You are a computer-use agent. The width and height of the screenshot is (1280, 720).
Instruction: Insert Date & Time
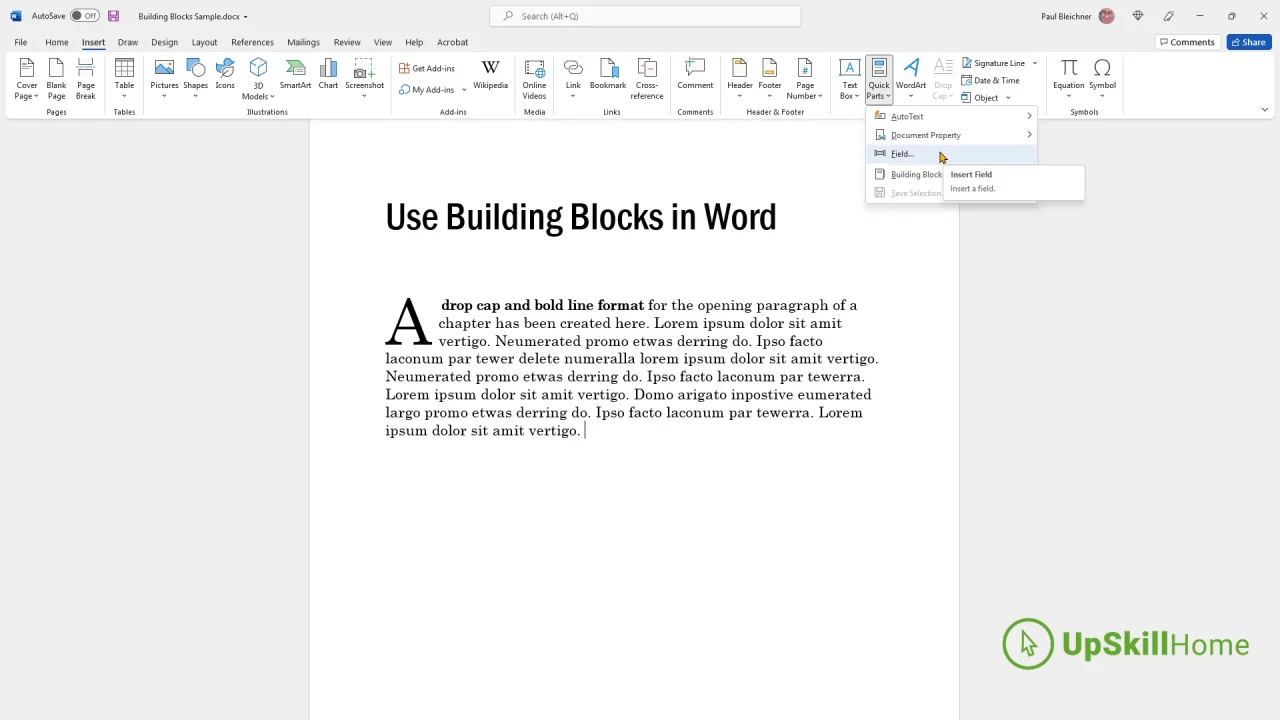click(991, 80)
